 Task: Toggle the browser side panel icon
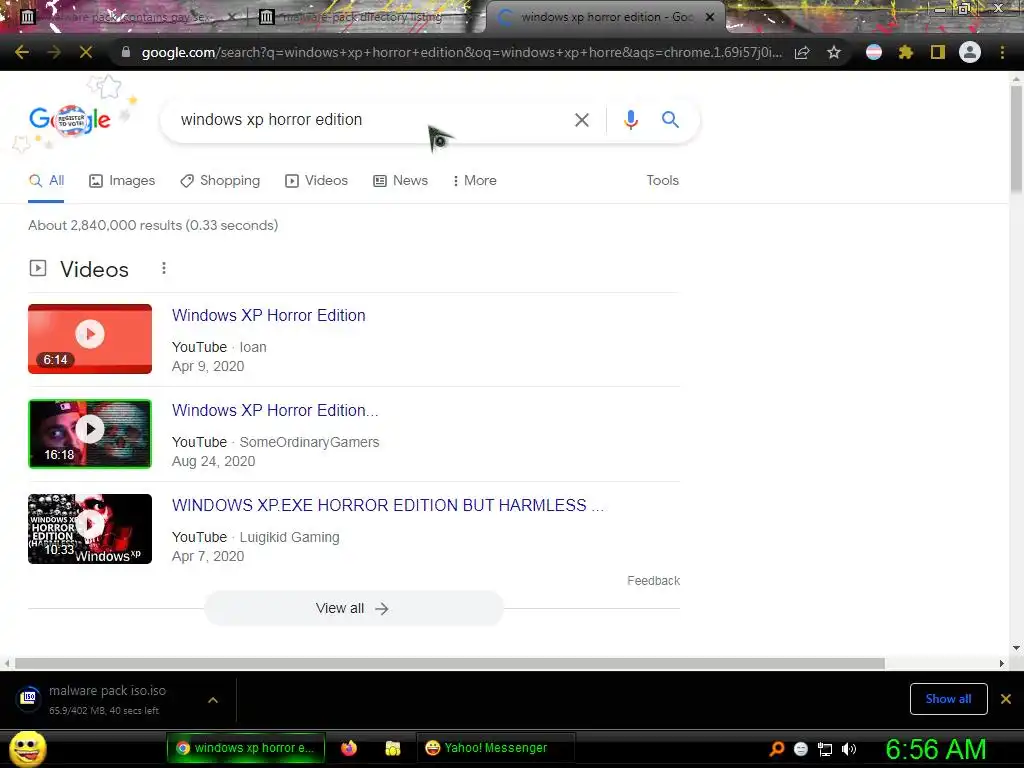click(x=938, y=52)
